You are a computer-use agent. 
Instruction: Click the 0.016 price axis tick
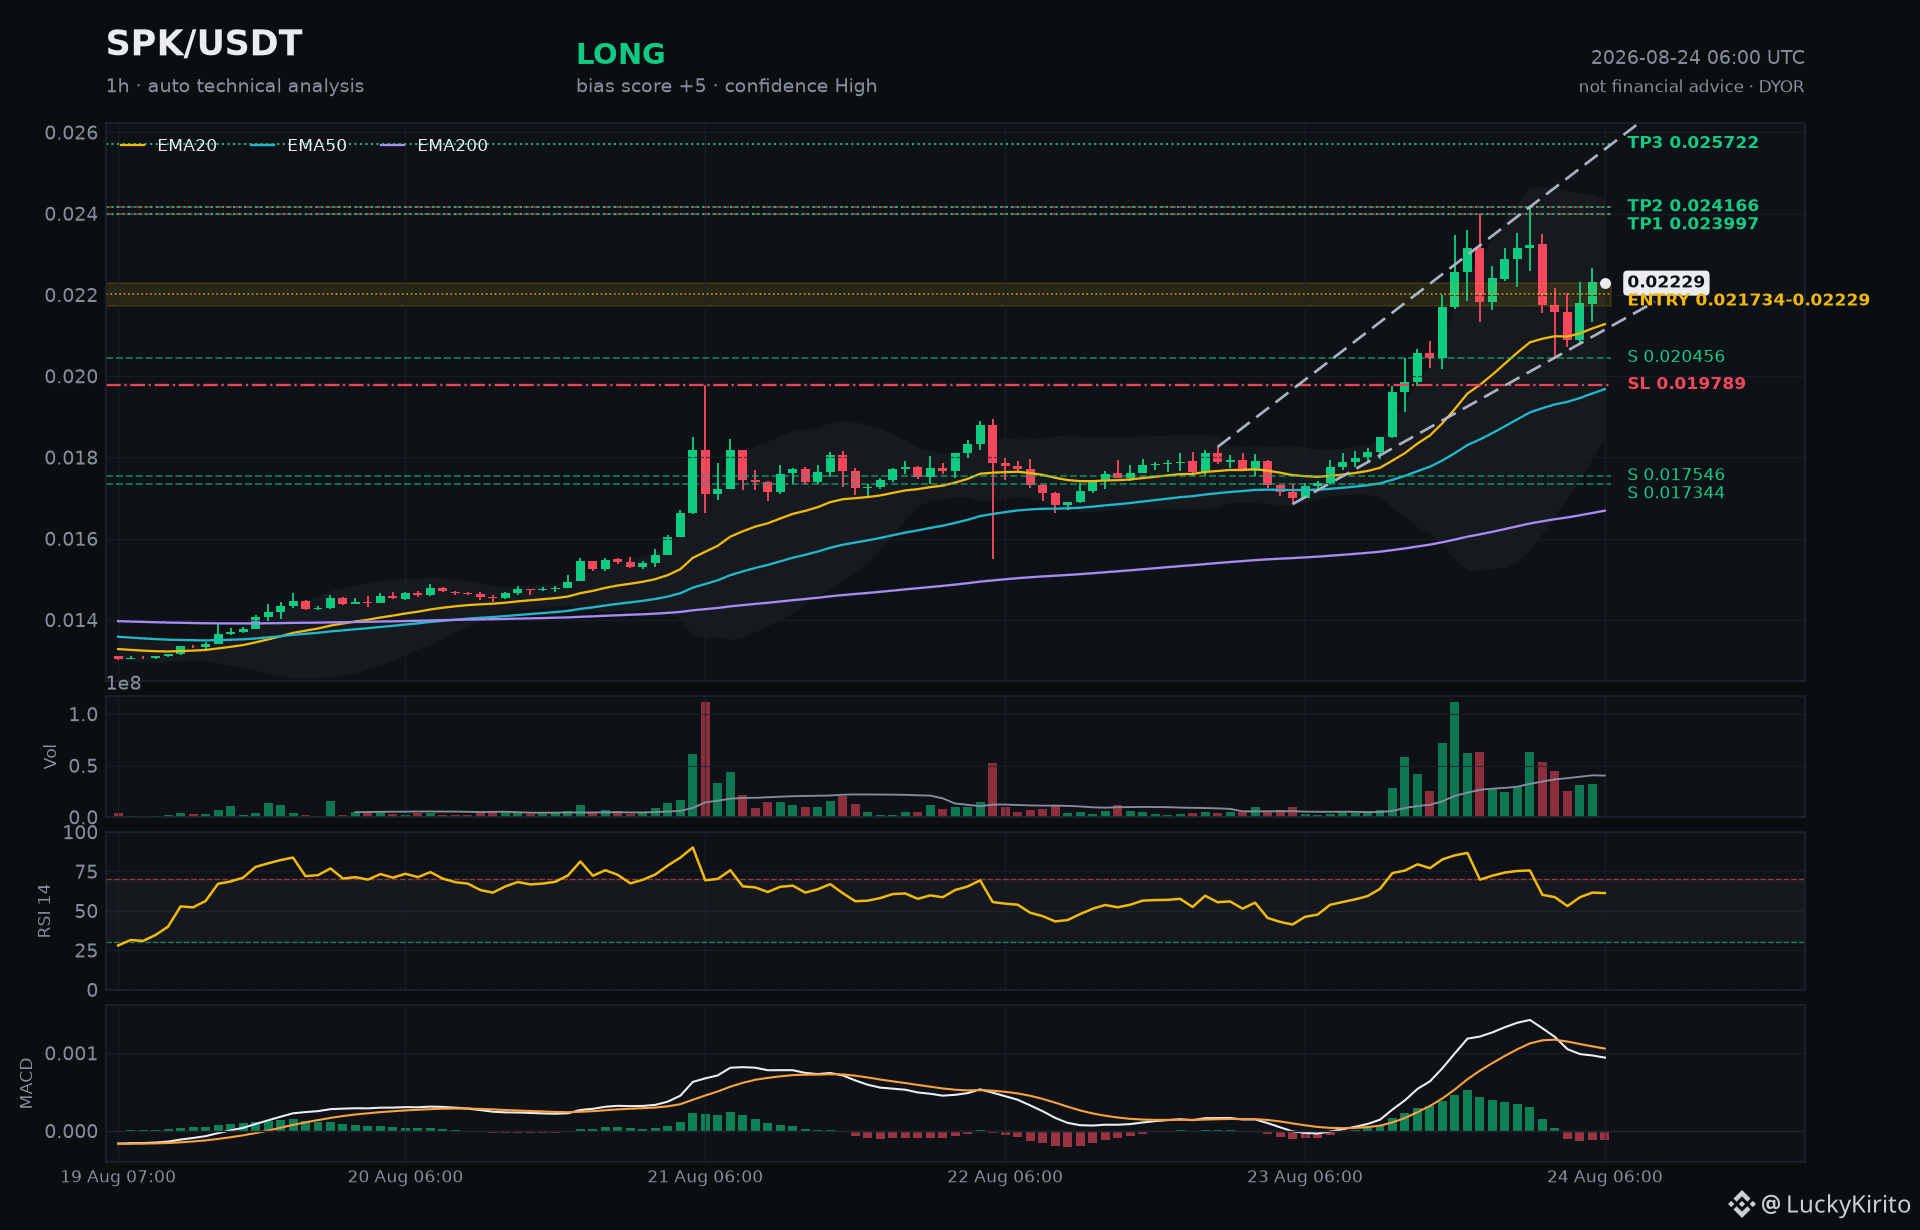tap(72, 539)
